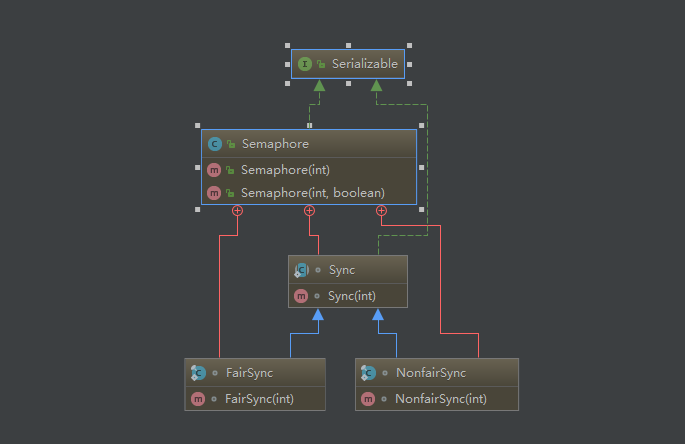Screen dimensions: 685x444
Task: Select the FairSync class title
Action: pos(249,373)
